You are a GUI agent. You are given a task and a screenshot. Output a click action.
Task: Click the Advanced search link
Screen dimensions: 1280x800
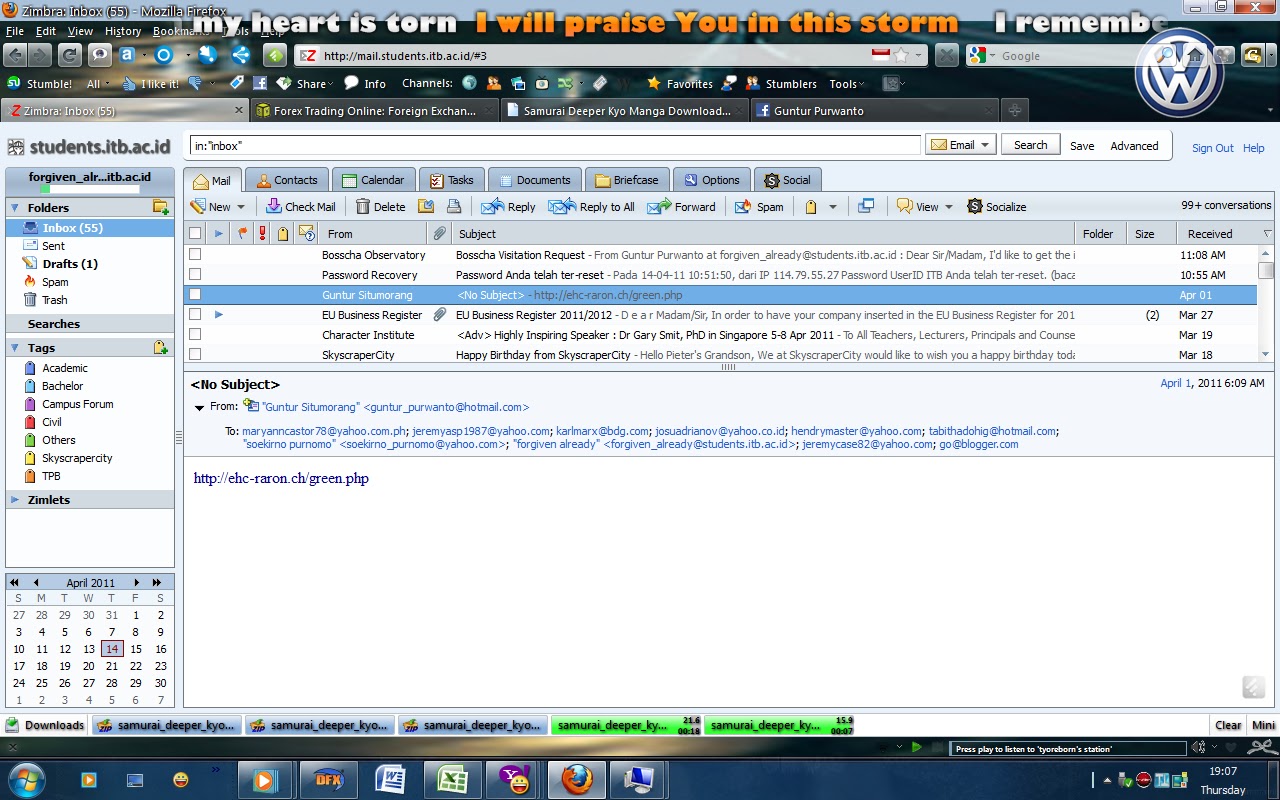point(1134,146)
